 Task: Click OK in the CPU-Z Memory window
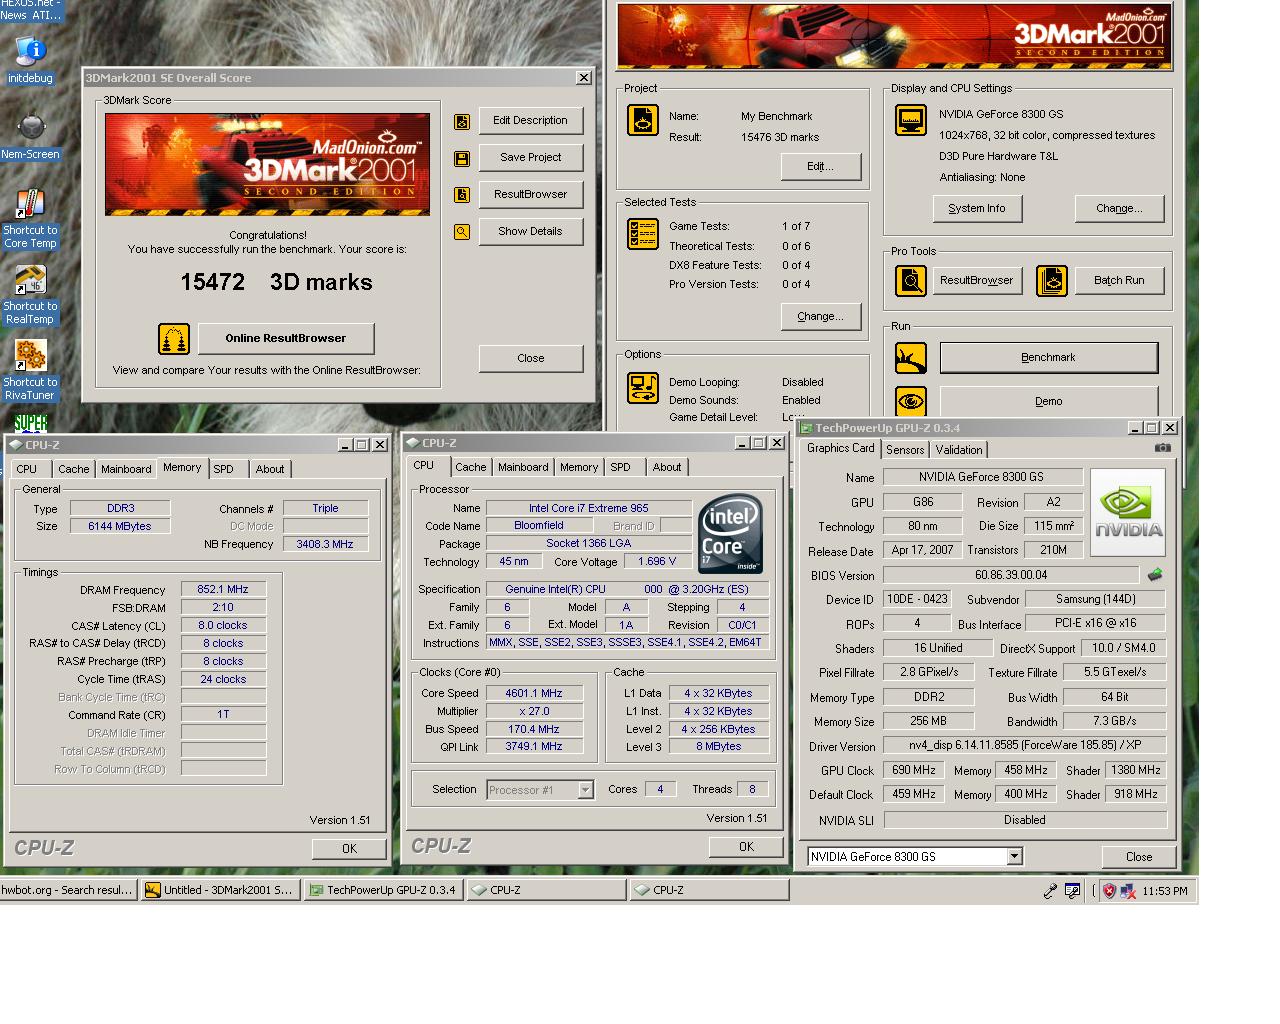349,848
